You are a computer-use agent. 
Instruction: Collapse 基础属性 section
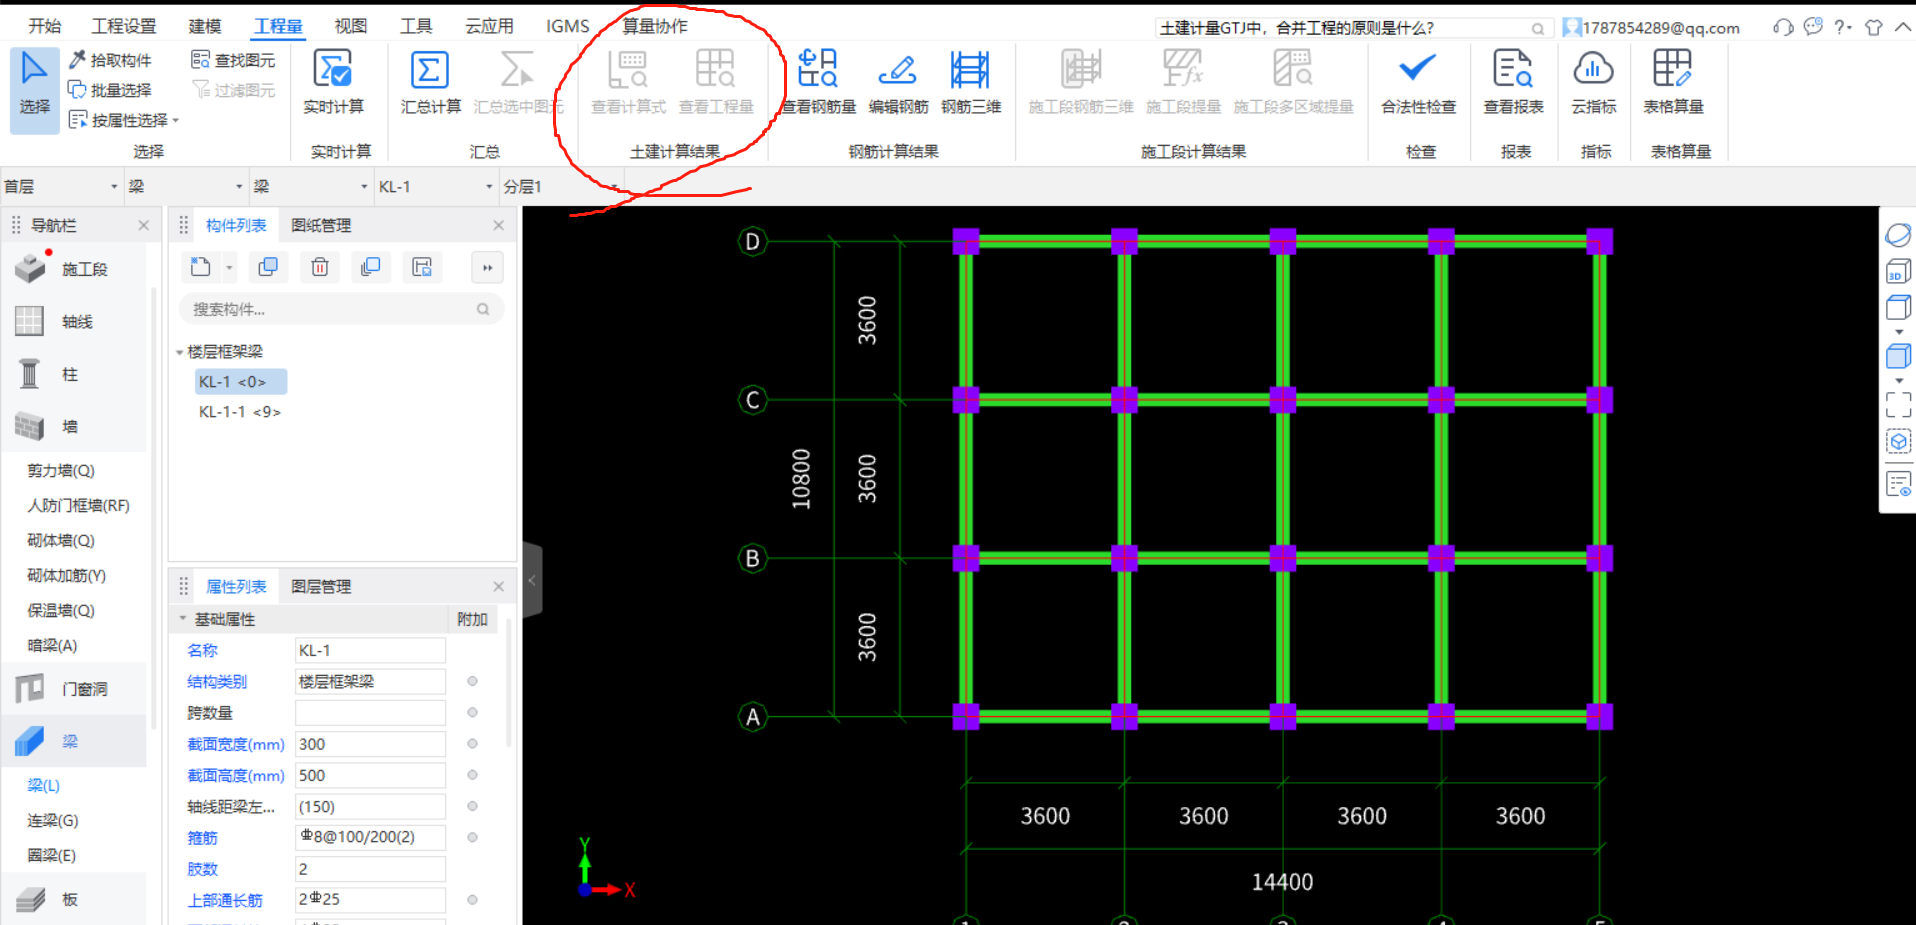point(182,619)
